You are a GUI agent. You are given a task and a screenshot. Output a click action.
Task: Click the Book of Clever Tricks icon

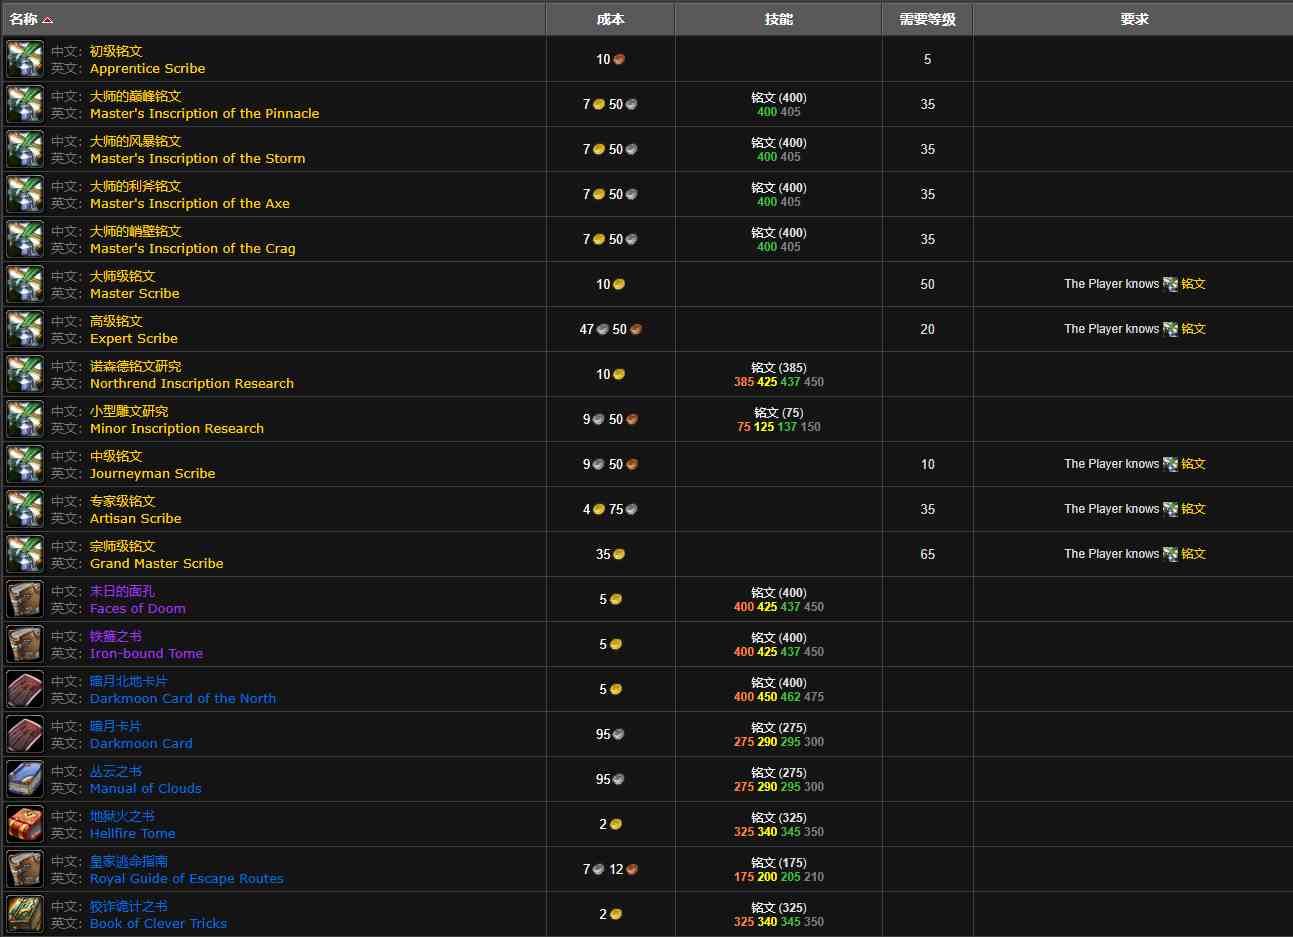click(25, 914)
